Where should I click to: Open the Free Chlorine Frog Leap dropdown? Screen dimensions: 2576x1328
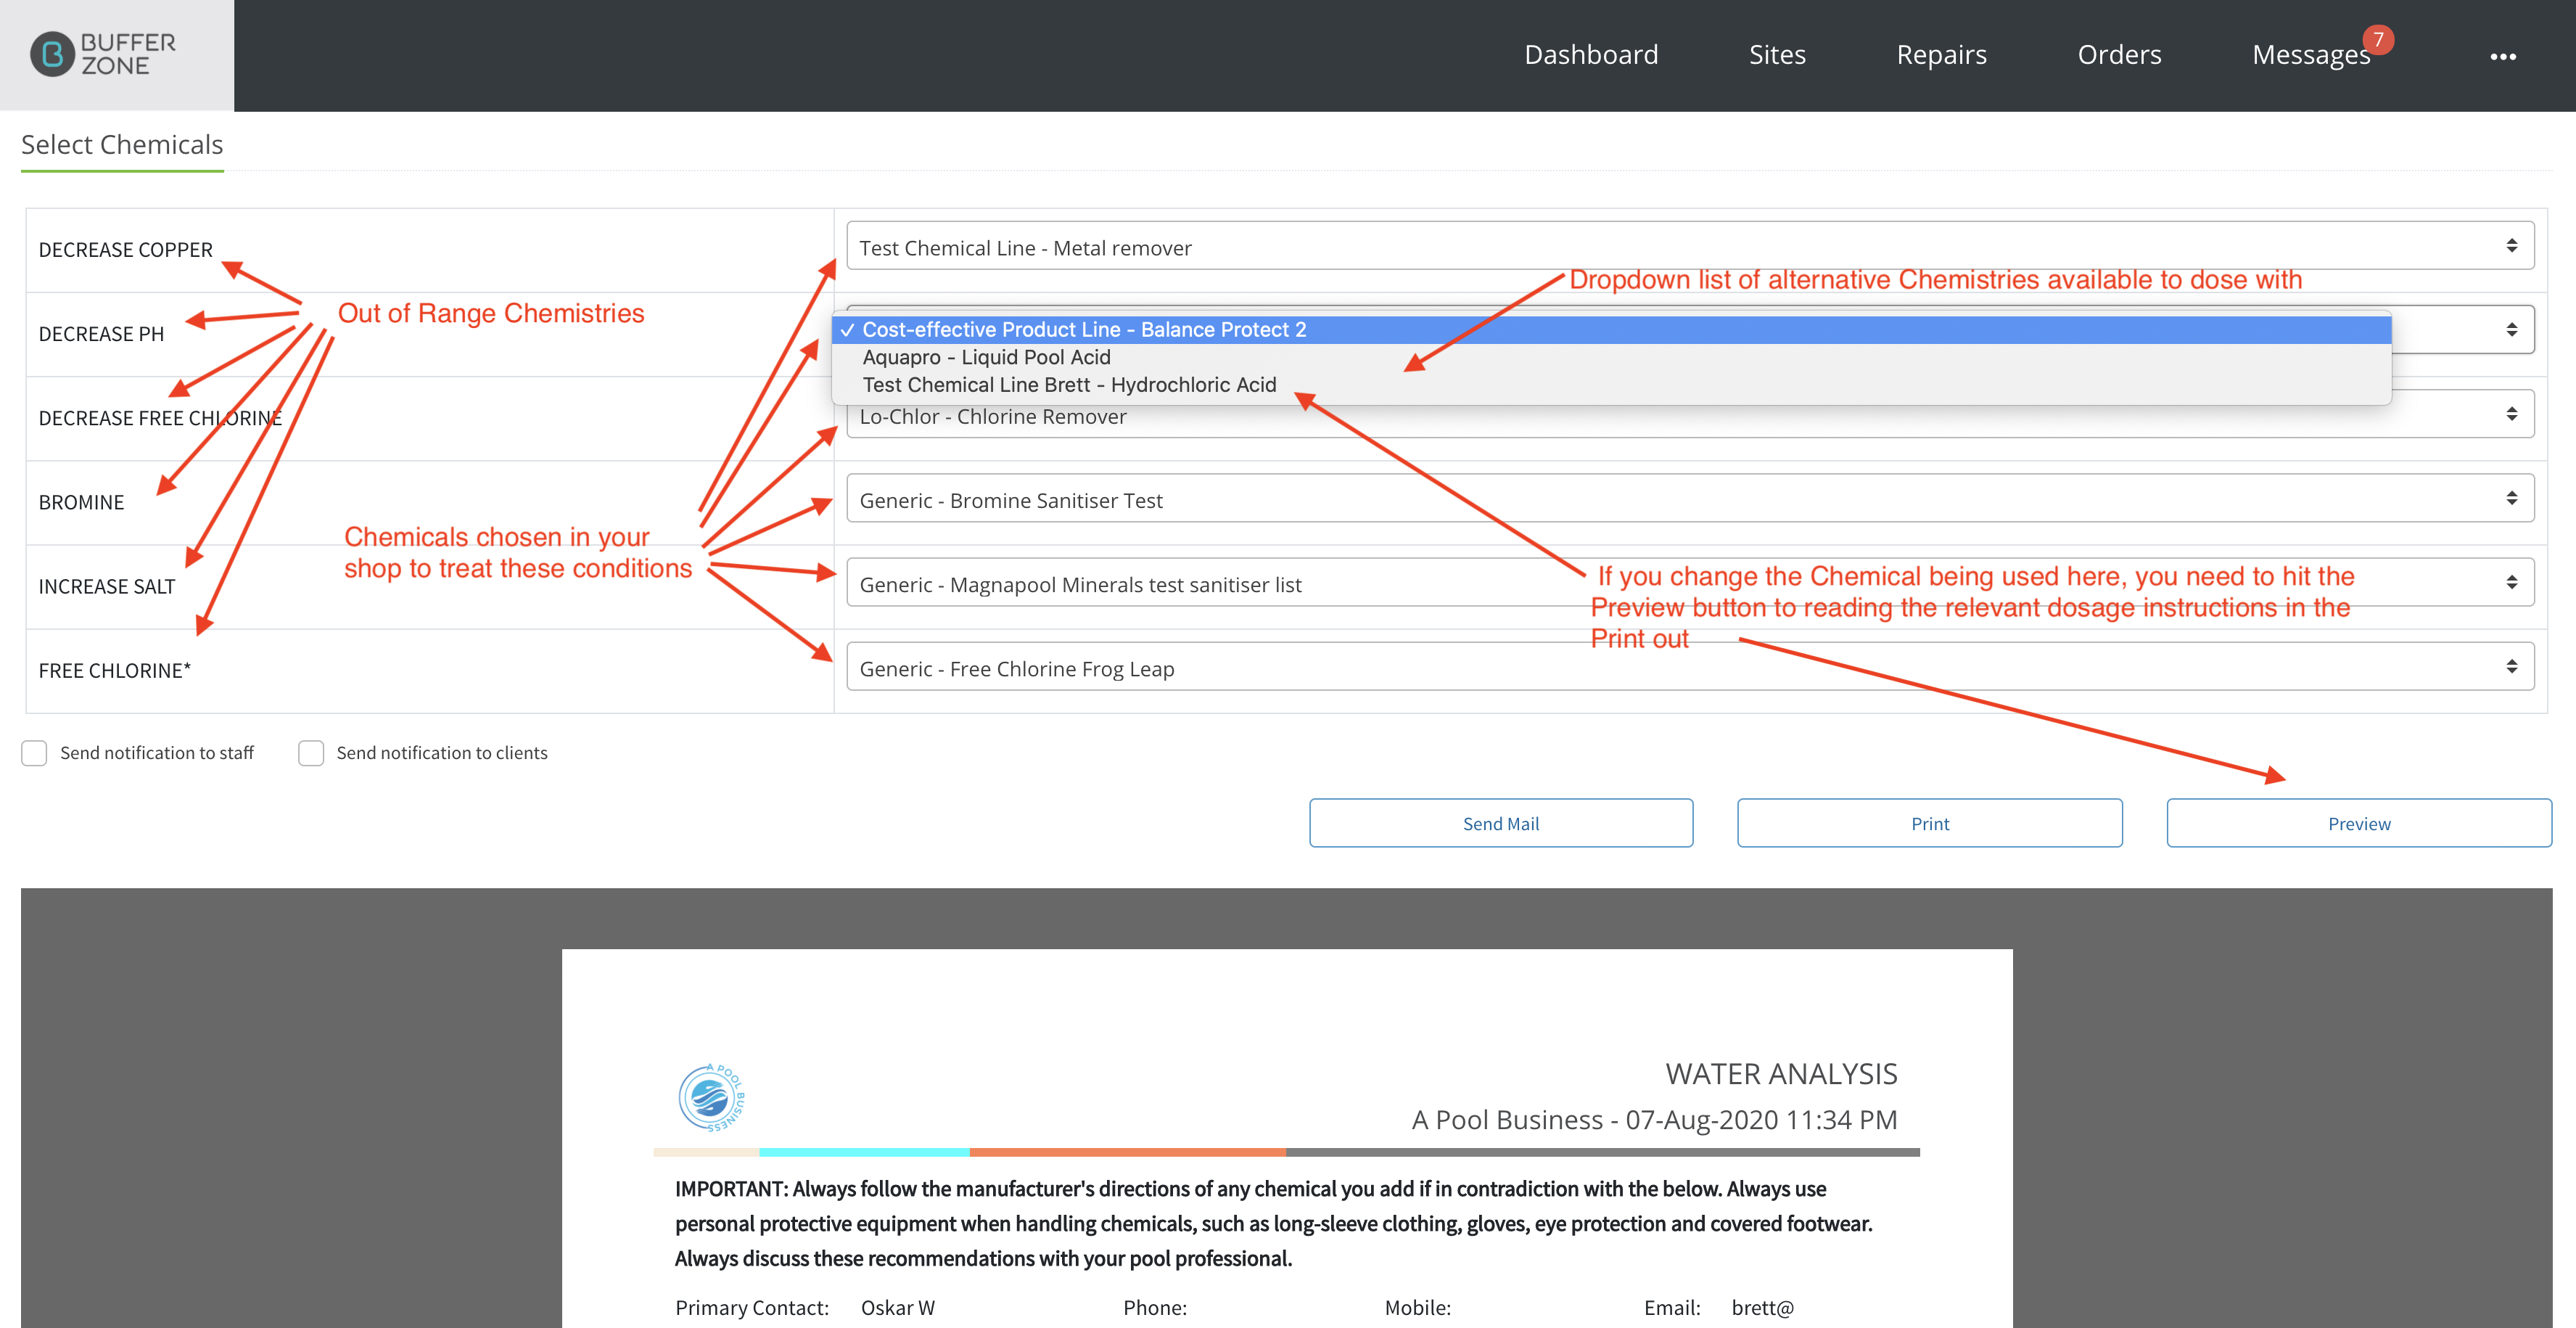coord(1690,666)
